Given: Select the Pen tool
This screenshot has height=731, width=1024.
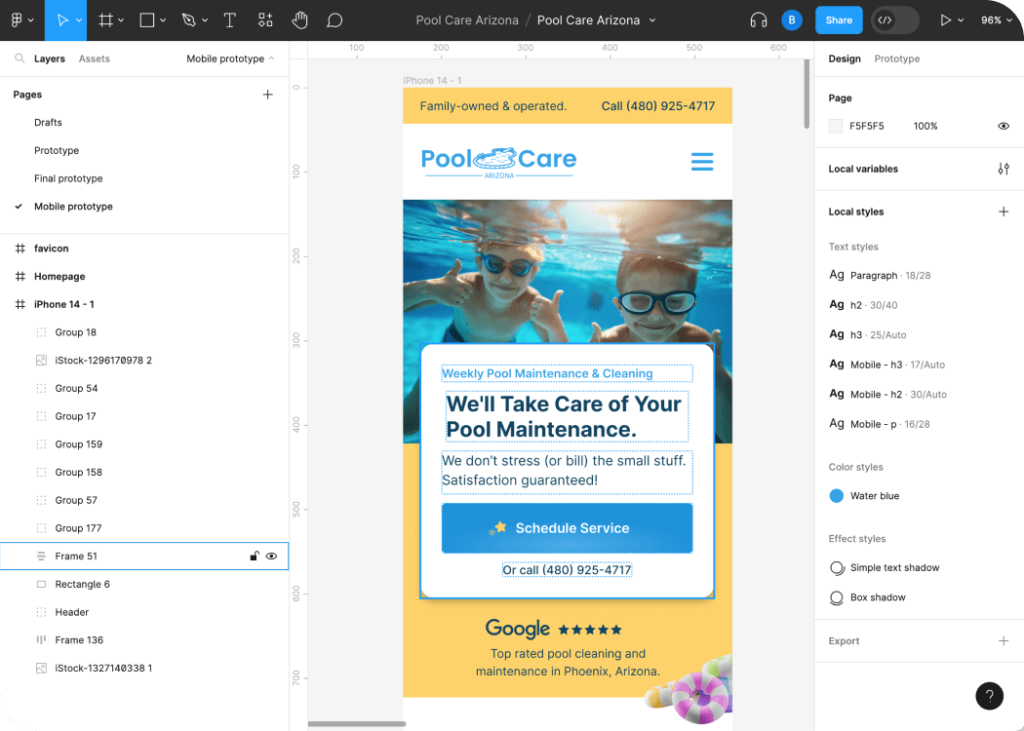Looking at the screenshot, I should point(189,20).
